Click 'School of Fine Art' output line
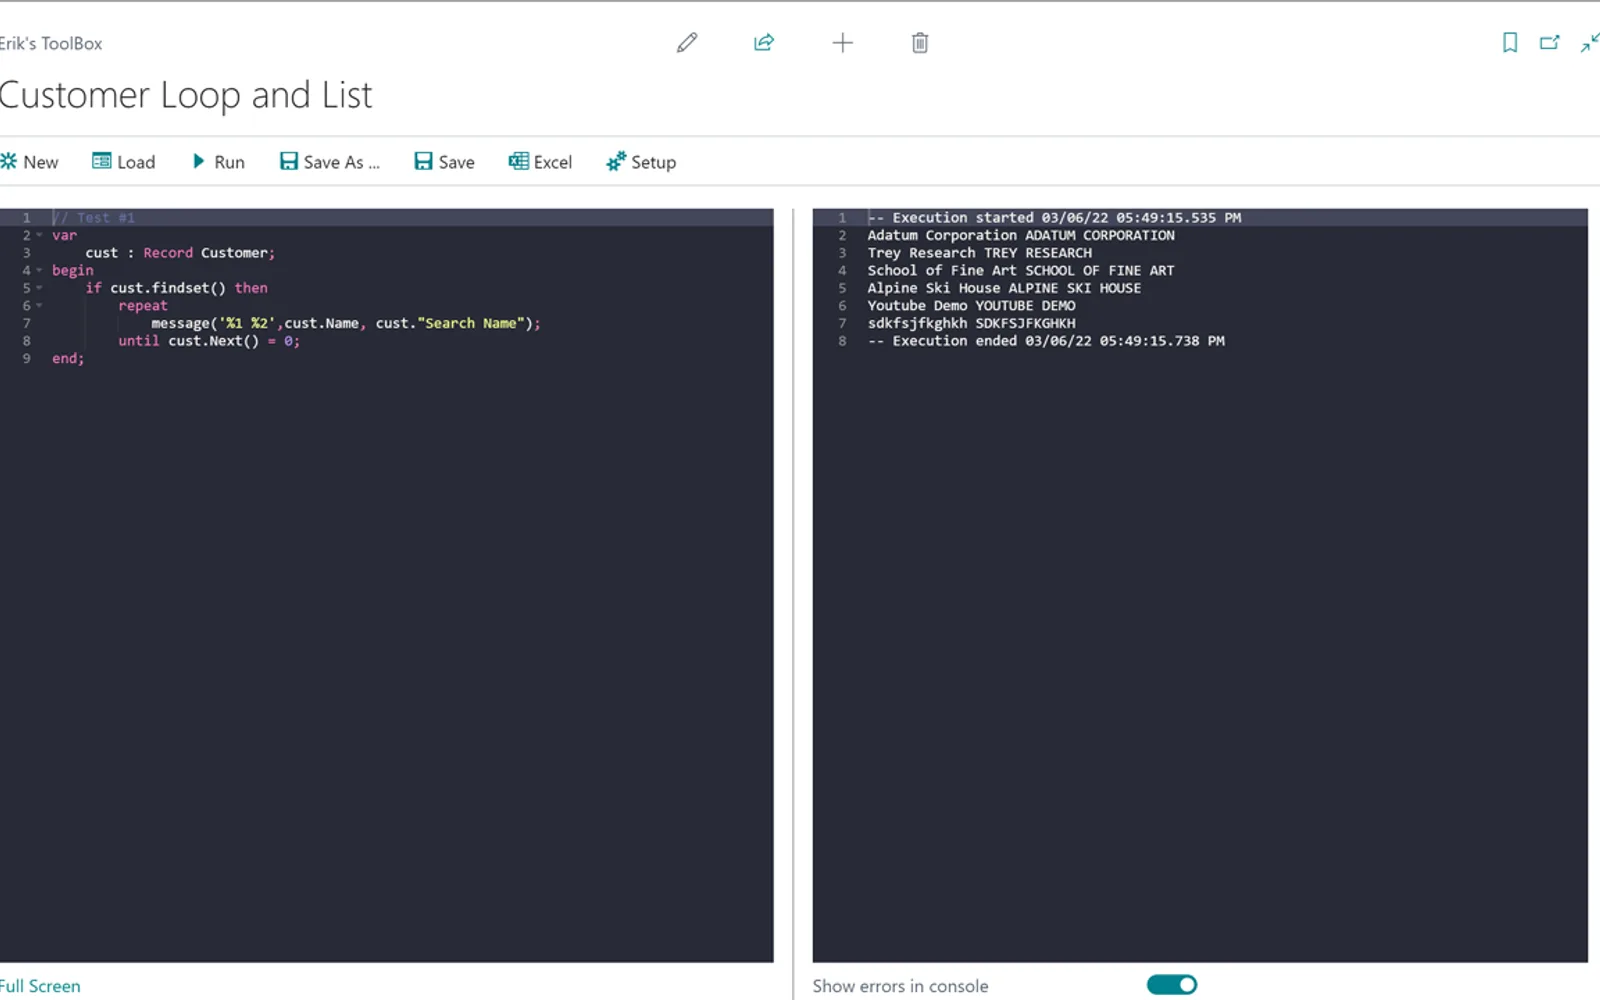The width and height of the screenshot is (1600, 1000). [x=1021, y=270]
